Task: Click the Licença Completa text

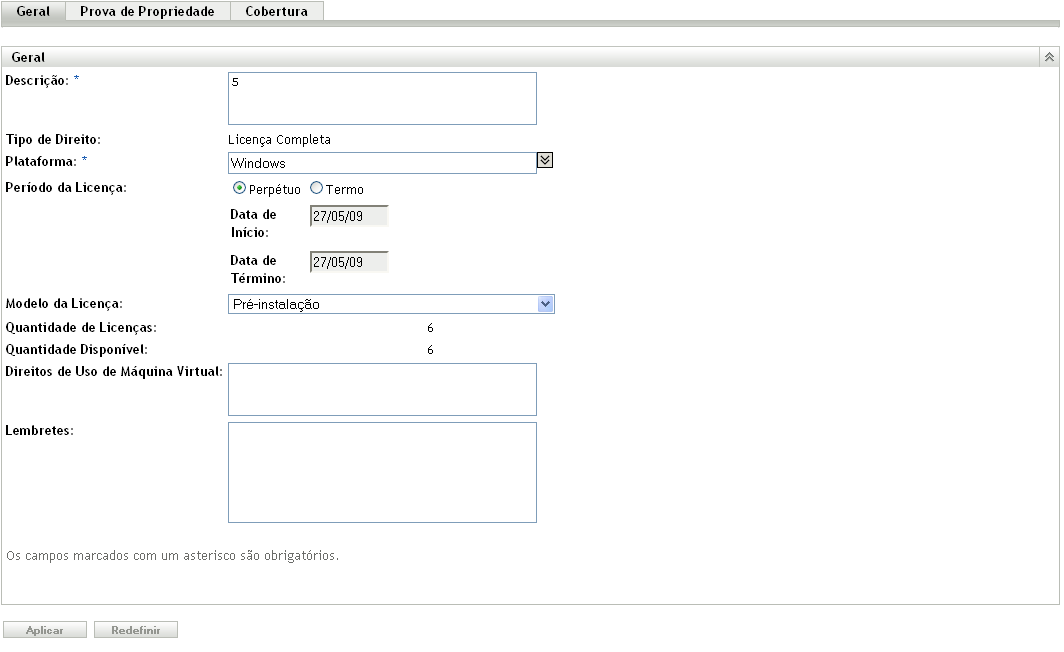Action: pyautogui.click(x=280, y=140)
